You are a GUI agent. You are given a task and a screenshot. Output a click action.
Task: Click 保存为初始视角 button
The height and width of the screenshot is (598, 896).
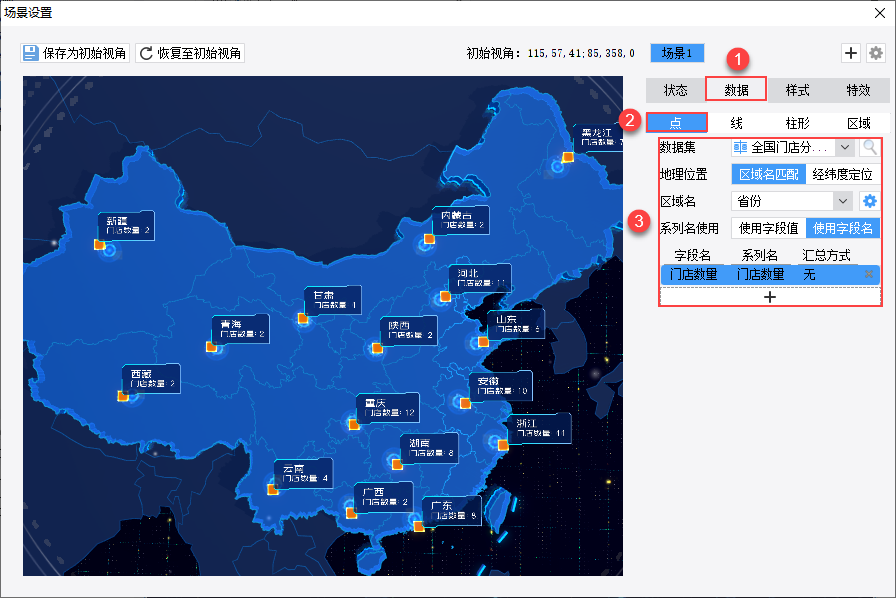pos(75,53)
